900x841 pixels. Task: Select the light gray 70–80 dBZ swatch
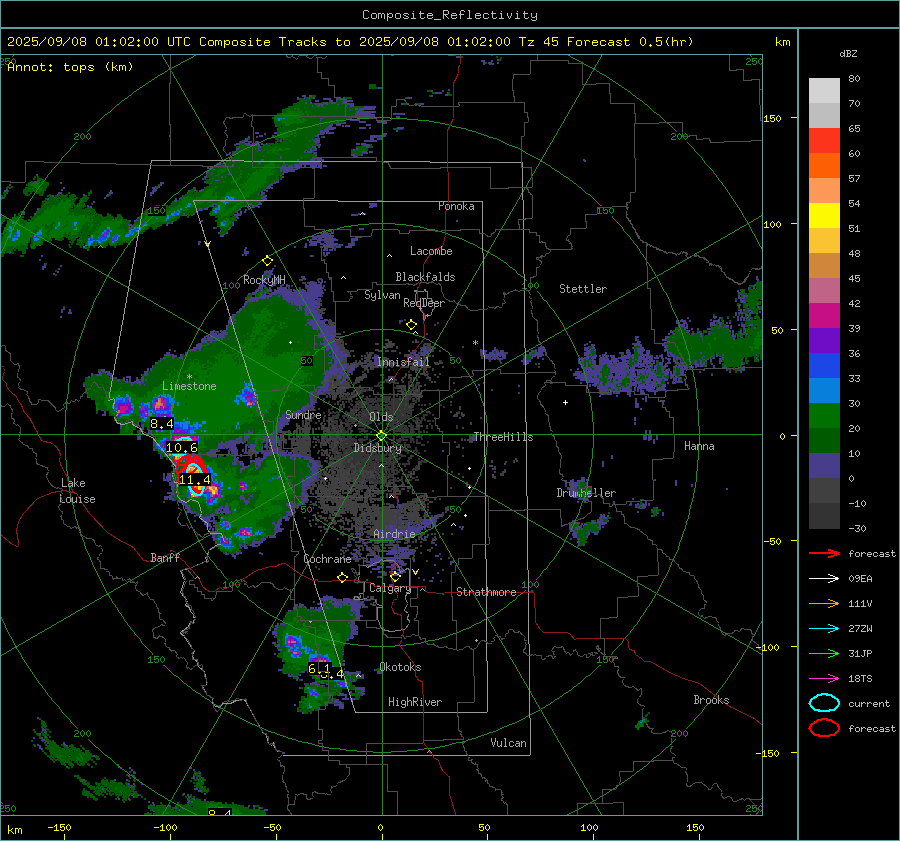click(x=824, y=91)
